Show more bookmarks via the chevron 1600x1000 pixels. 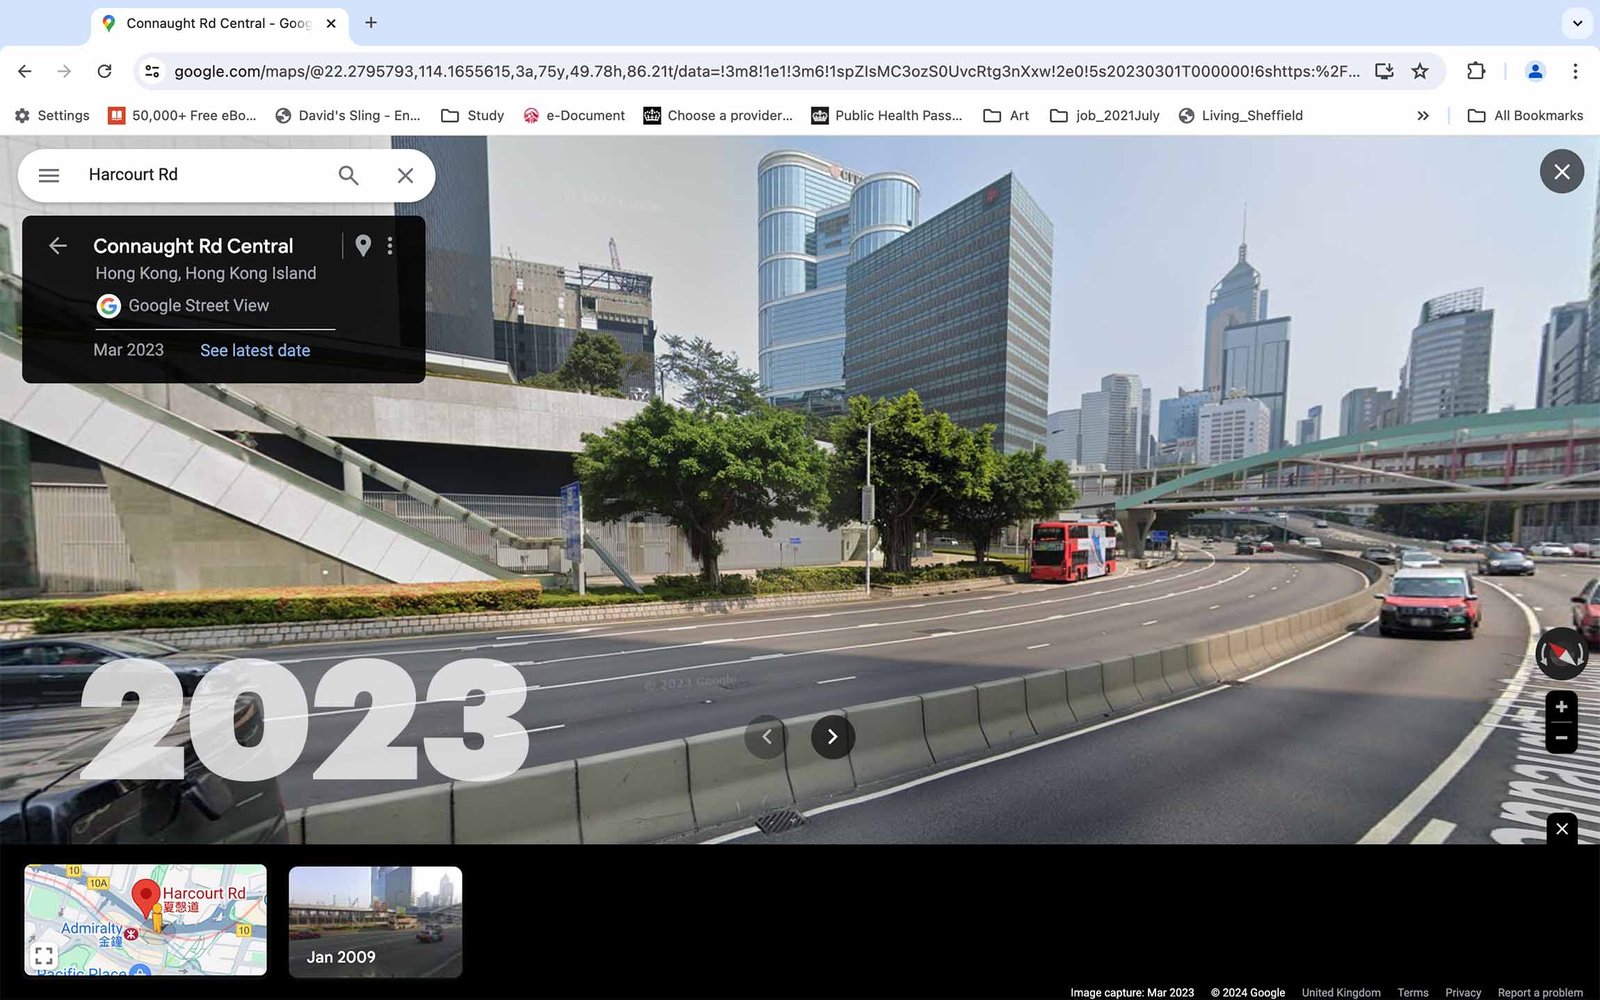(x=1423, y=116)
